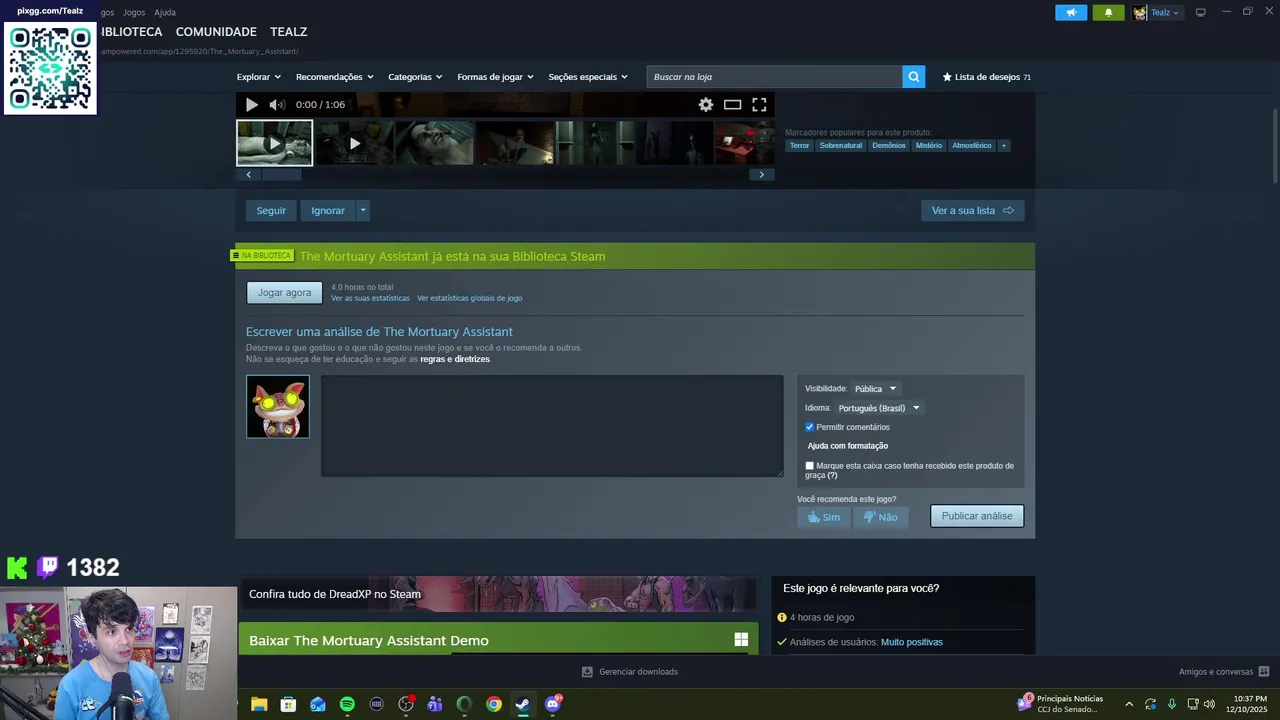This screenshot has height=720, width=1280.
Task: Click Confira tudo de DreadXP banner
Action: click(497, 594)
